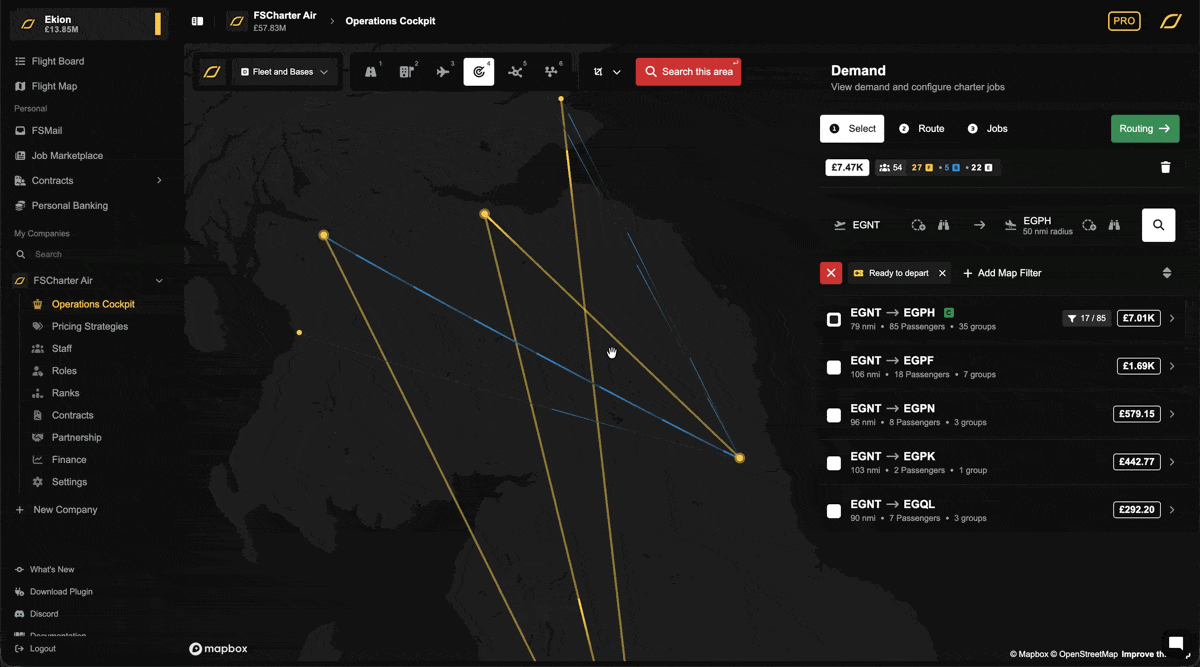Collapse the FSCharter Air company tree
Image resolution: width=1200 pixels, height=667 pixels.
[159, 281]
